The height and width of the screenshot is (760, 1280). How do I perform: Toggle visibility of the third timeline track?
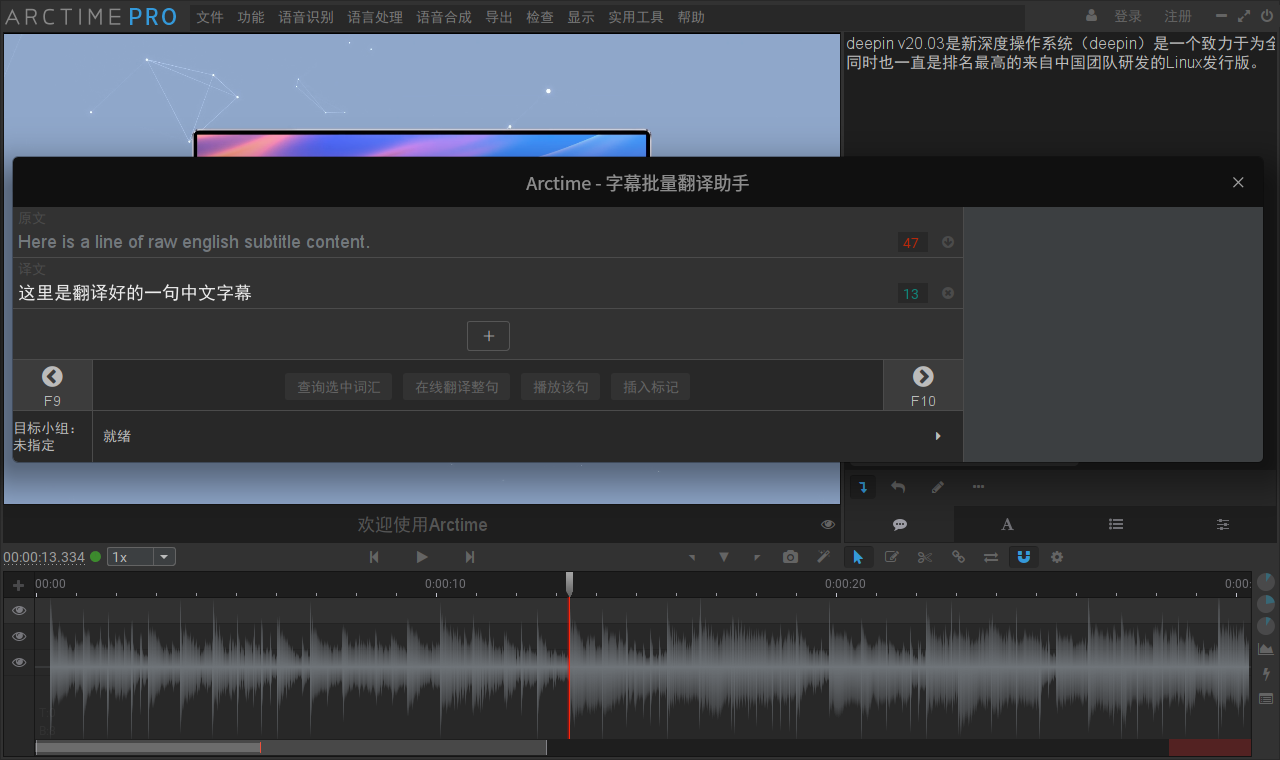19,662
